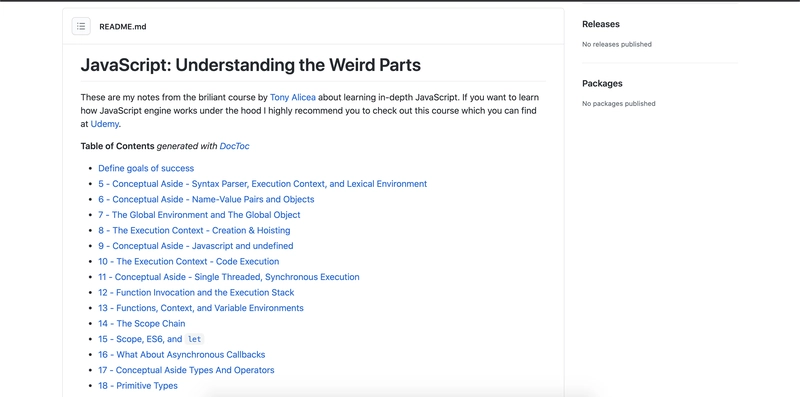Open 15 Scope, ES6, and let
The width and height of the screenshot is (800, 397).
click(x=151, y=339)
